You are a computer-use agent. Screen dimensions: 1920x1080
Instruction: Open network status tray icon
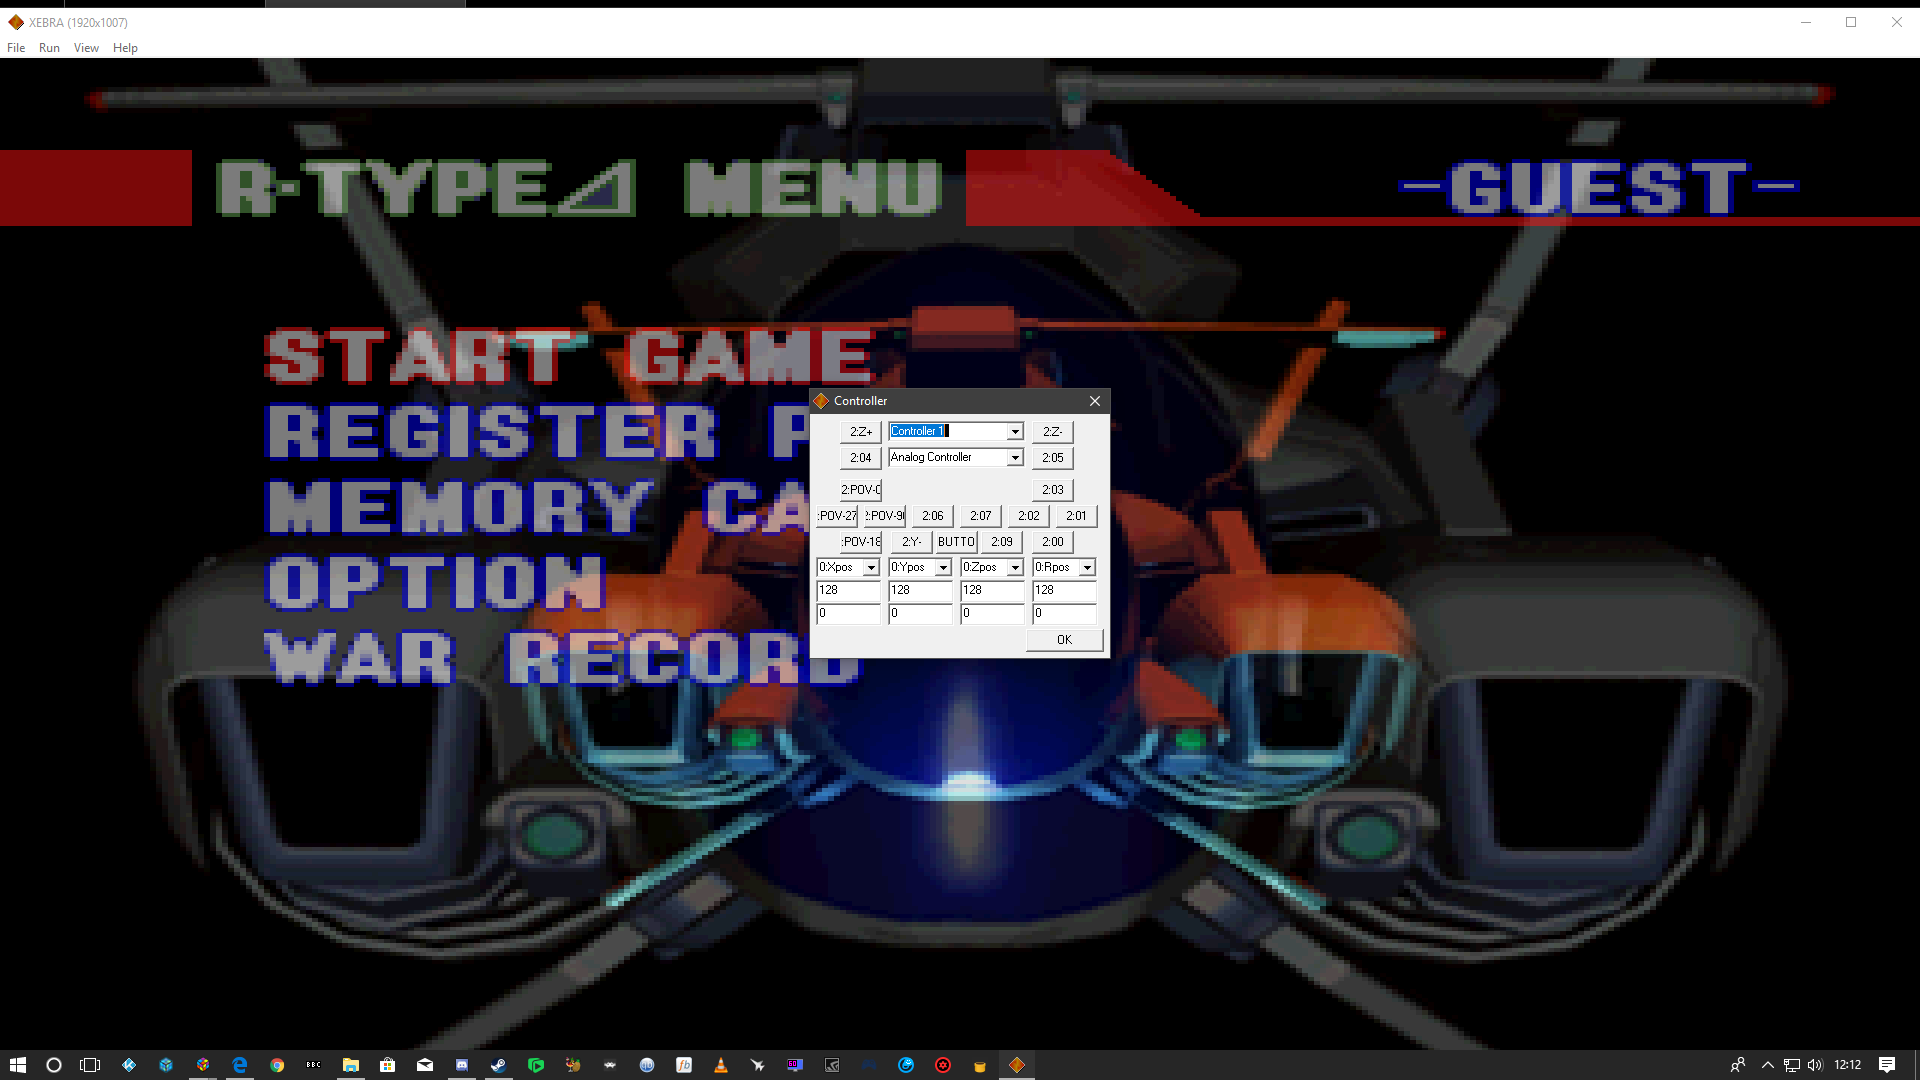[1792, 1065]
